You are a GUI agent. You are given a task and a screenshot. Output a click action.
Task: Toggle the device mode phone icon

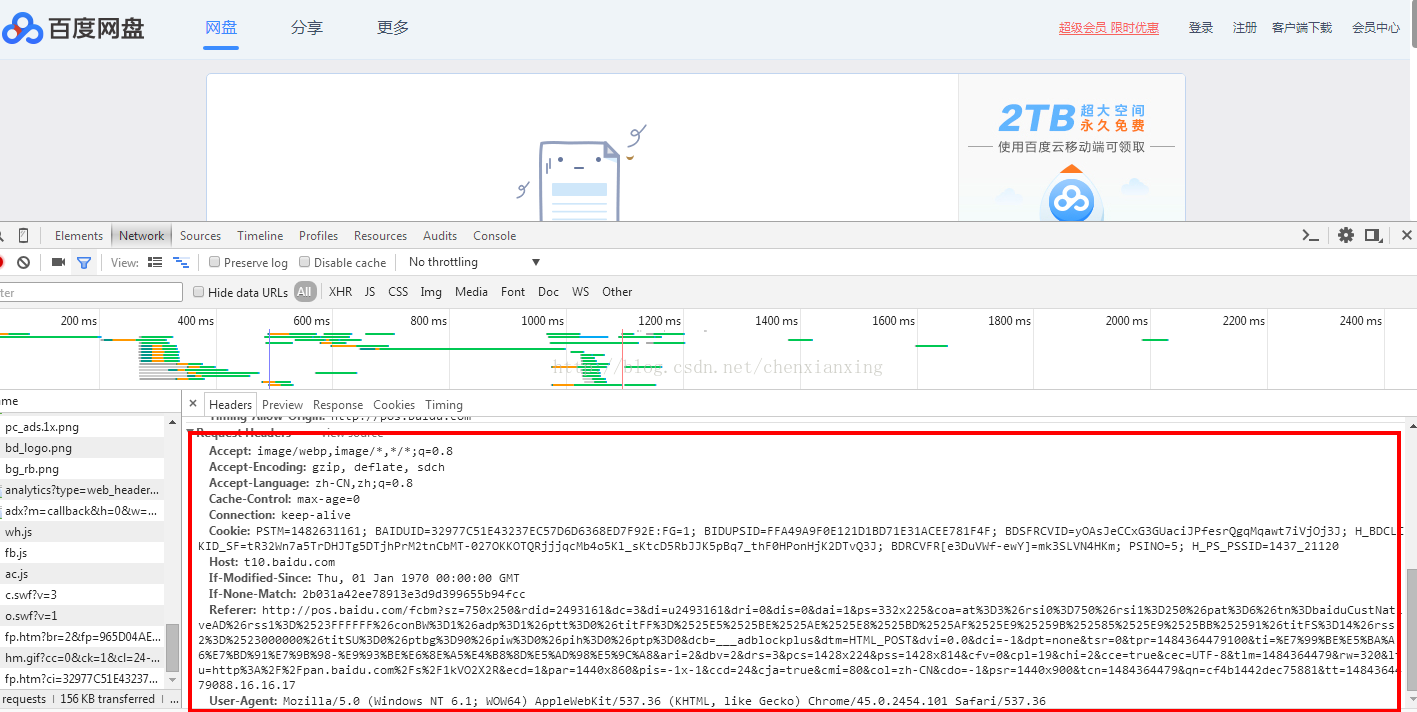pyautogui.click(x=23, y=236)
